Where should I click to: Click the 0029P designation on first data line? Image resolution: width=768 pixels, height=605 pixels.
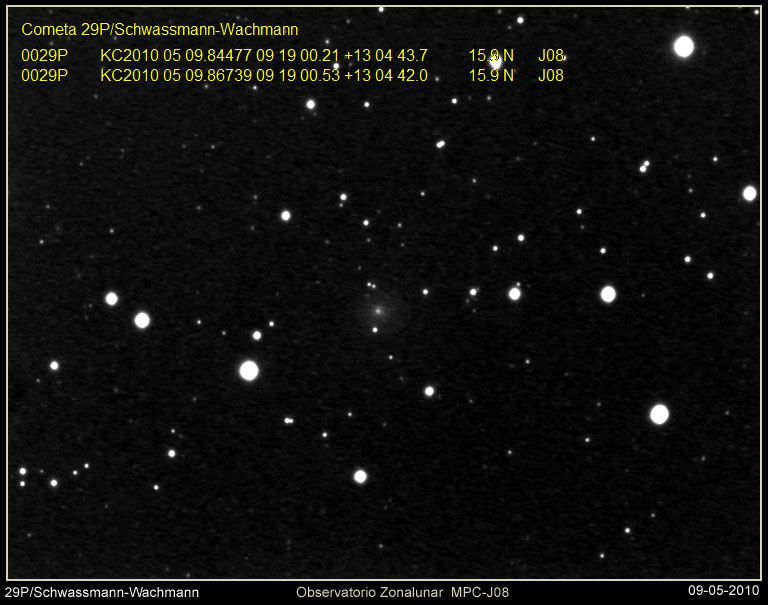(x=44, y=55)
